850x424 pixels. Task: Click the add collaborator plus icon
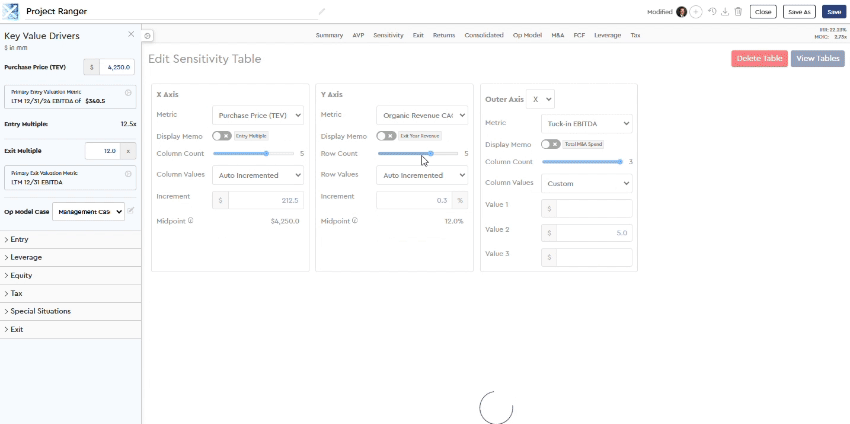click(x=696, y=12)
